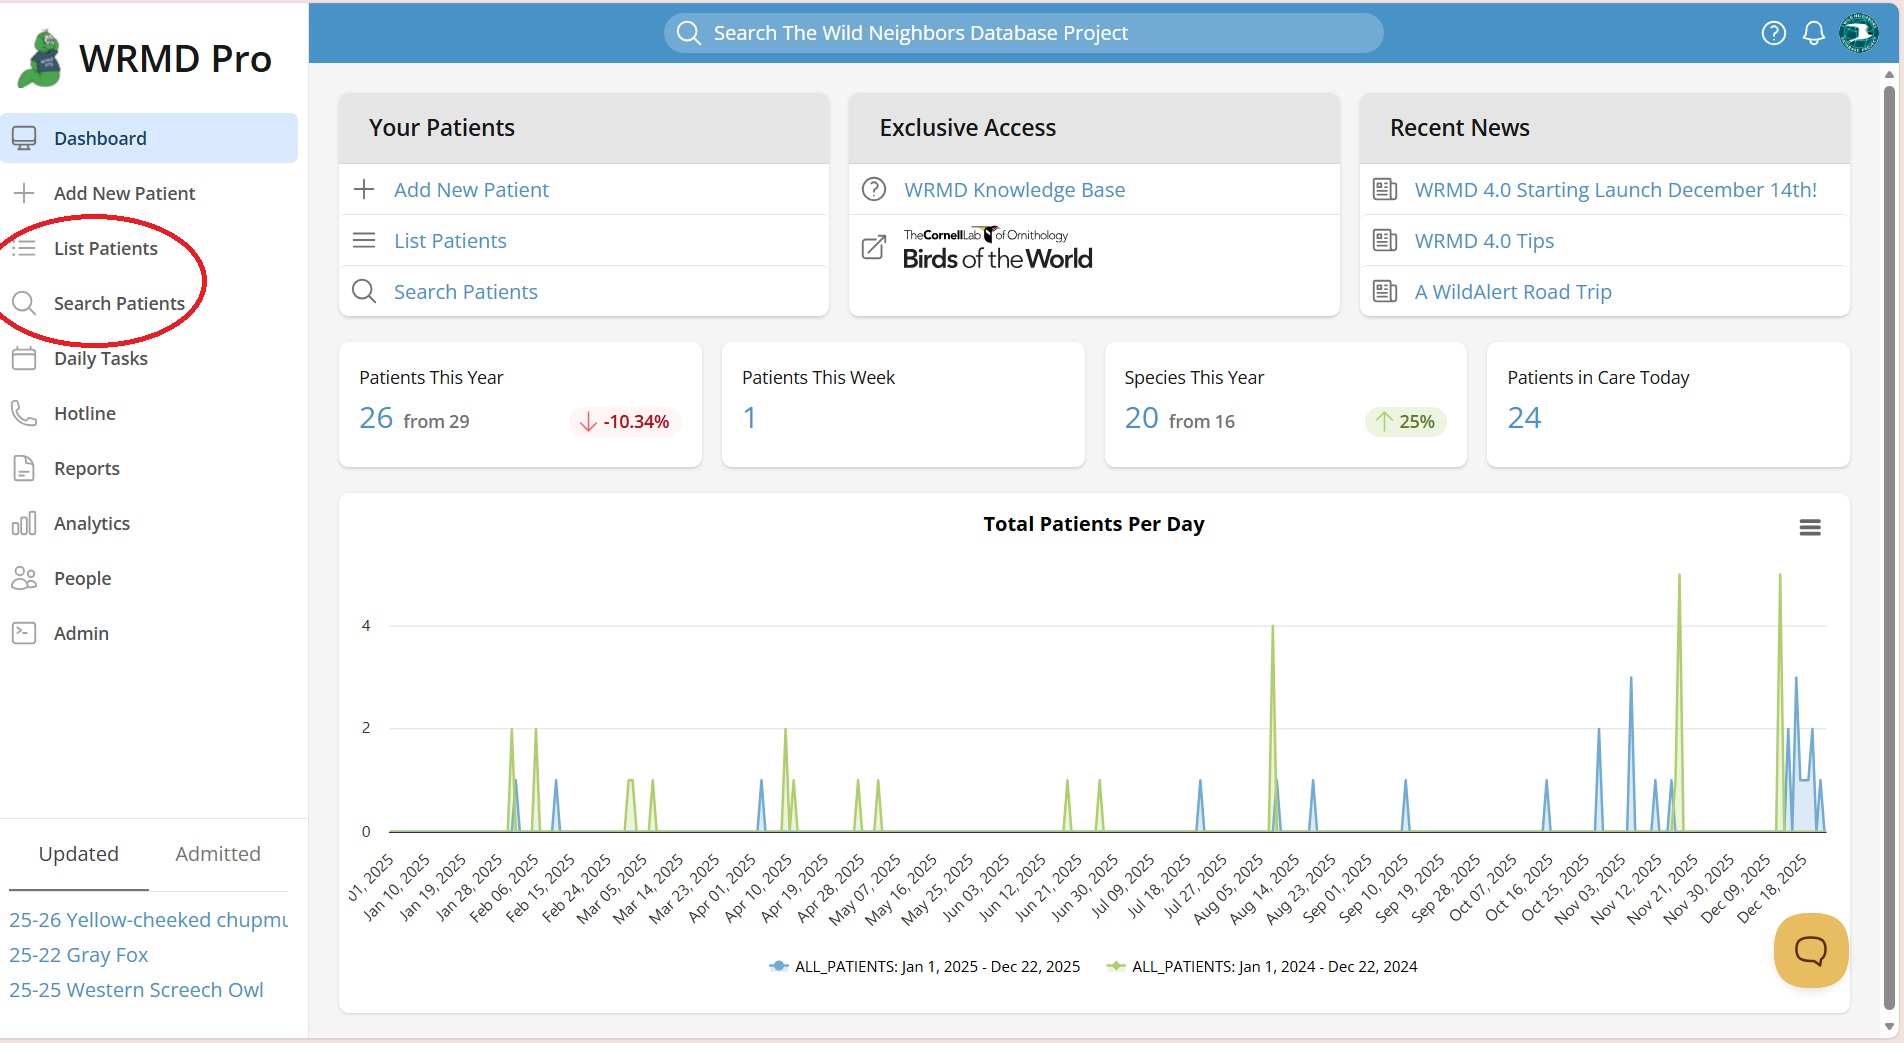
Task: Toggle the 2025 ALL_PATIENTS legend series
Action: click(924, 966)
